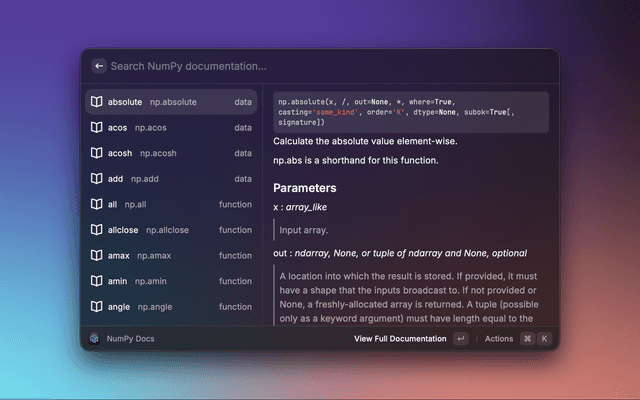Screen dimensions: 640x400
Task: Click the book icon beside acosh
Action: tap(96, 153)
